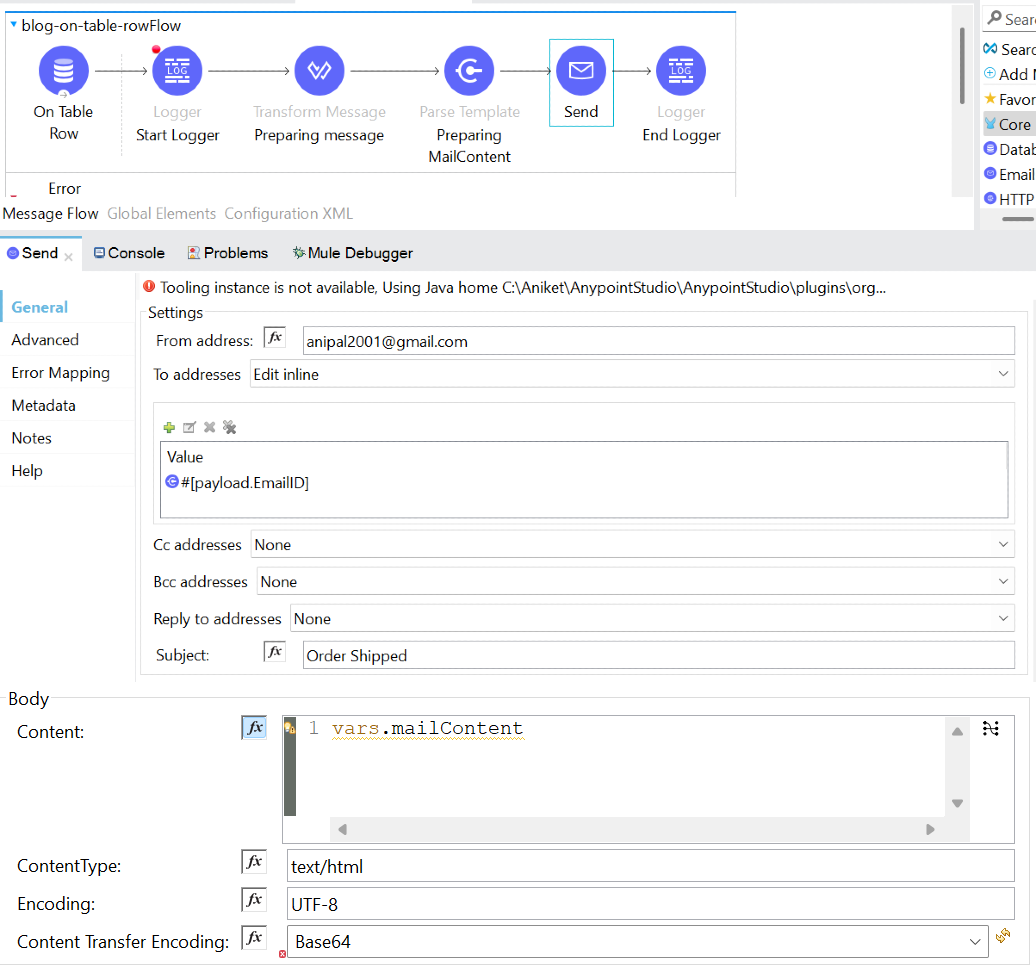Click the Start Logger component icon

[x=177, y=71]
